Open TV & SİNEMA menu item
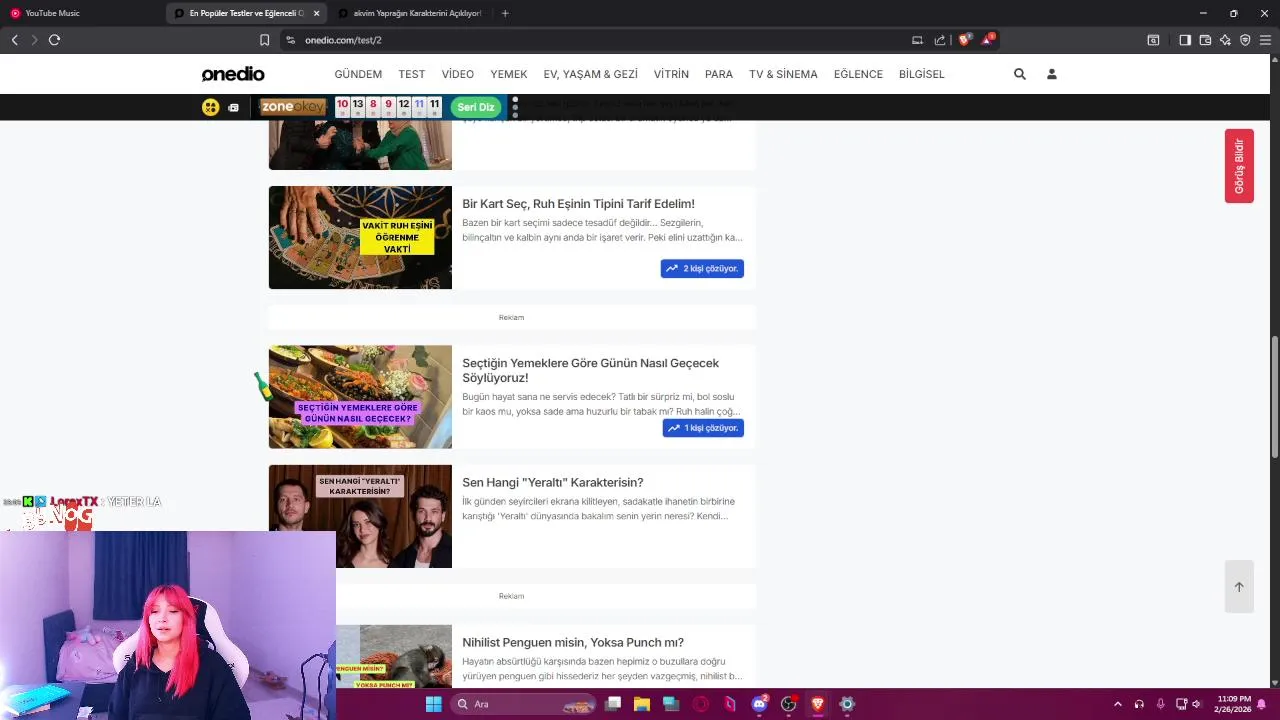 [x=783, y=74]
